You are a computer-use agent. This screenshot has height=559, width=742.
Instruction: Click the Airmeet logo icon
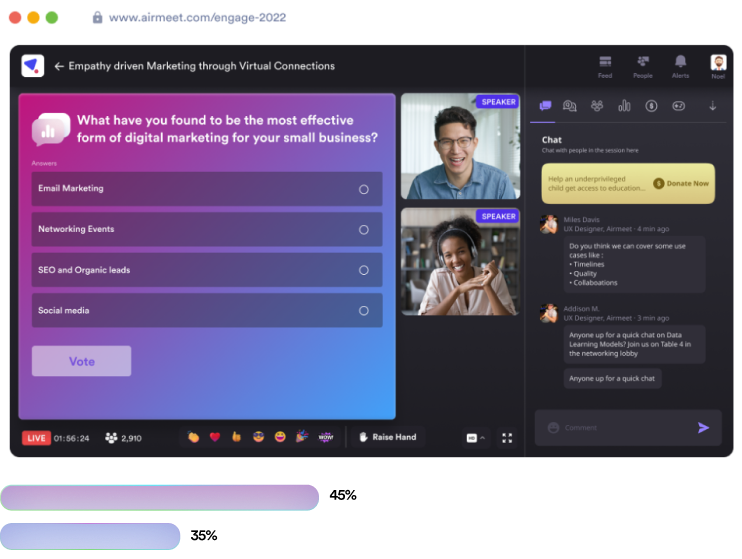(x=33, y=66)
